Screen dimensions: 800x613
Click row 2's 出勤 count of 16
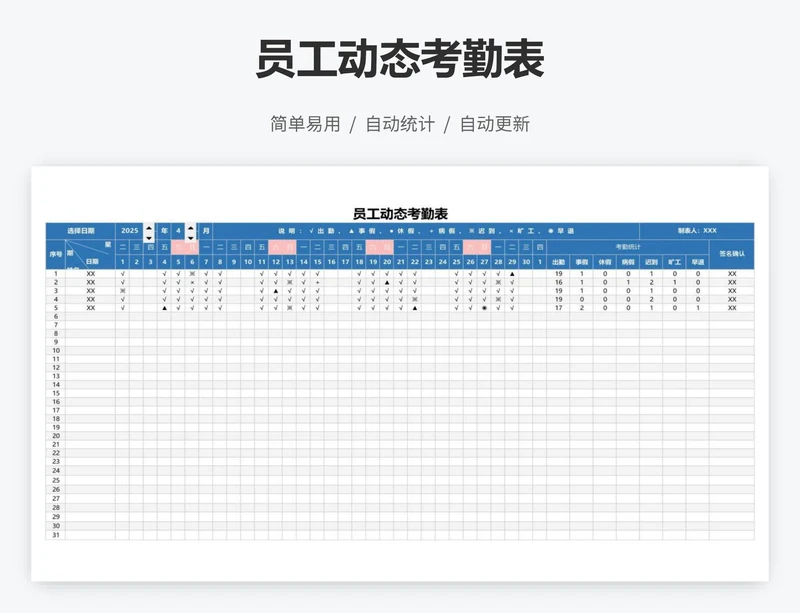[559, 282]
